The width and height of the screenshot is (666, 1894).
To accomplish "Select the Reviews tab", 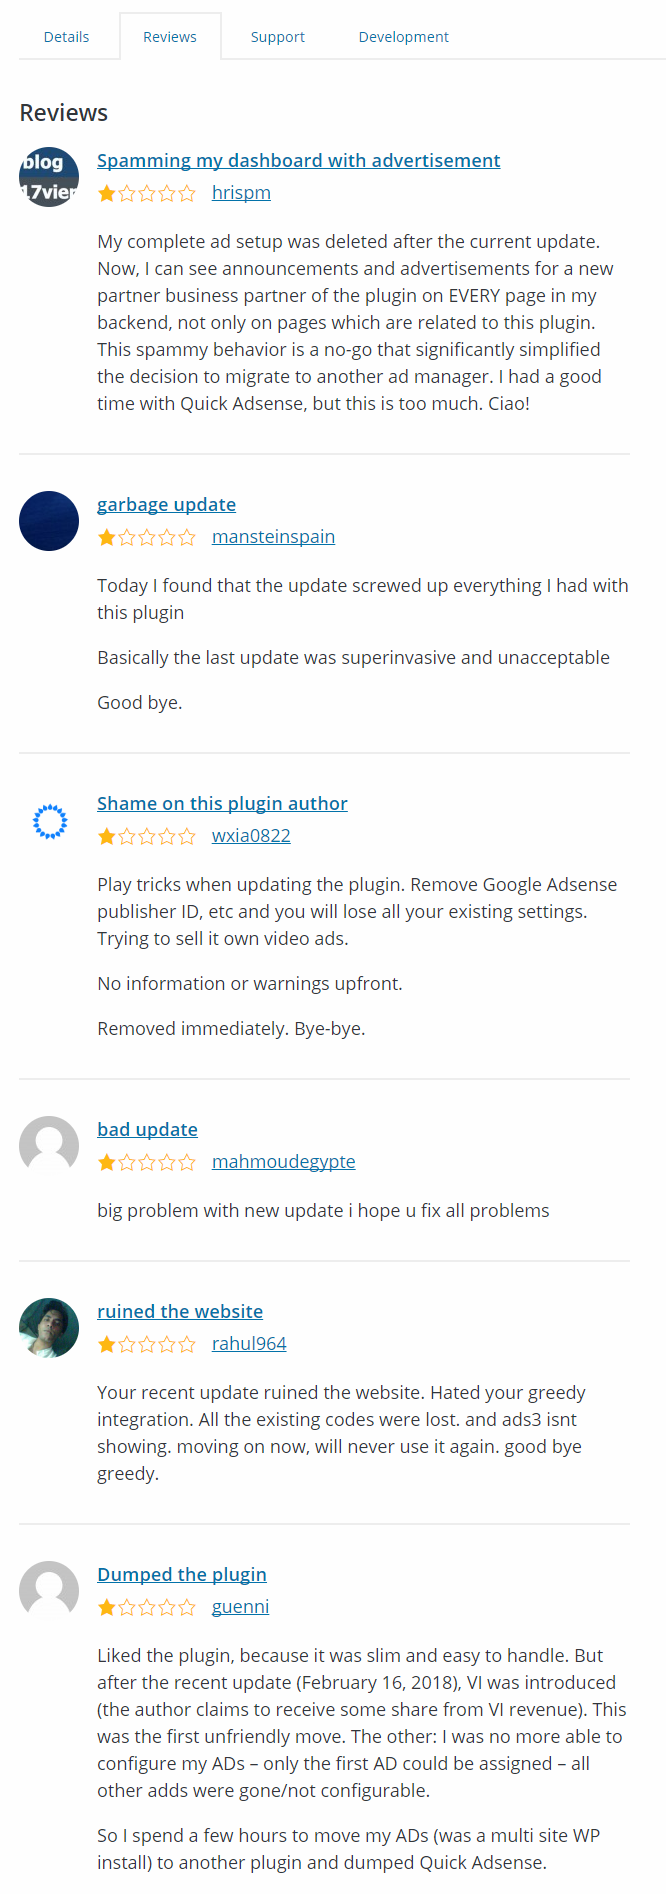I will (x=170, y=37).
